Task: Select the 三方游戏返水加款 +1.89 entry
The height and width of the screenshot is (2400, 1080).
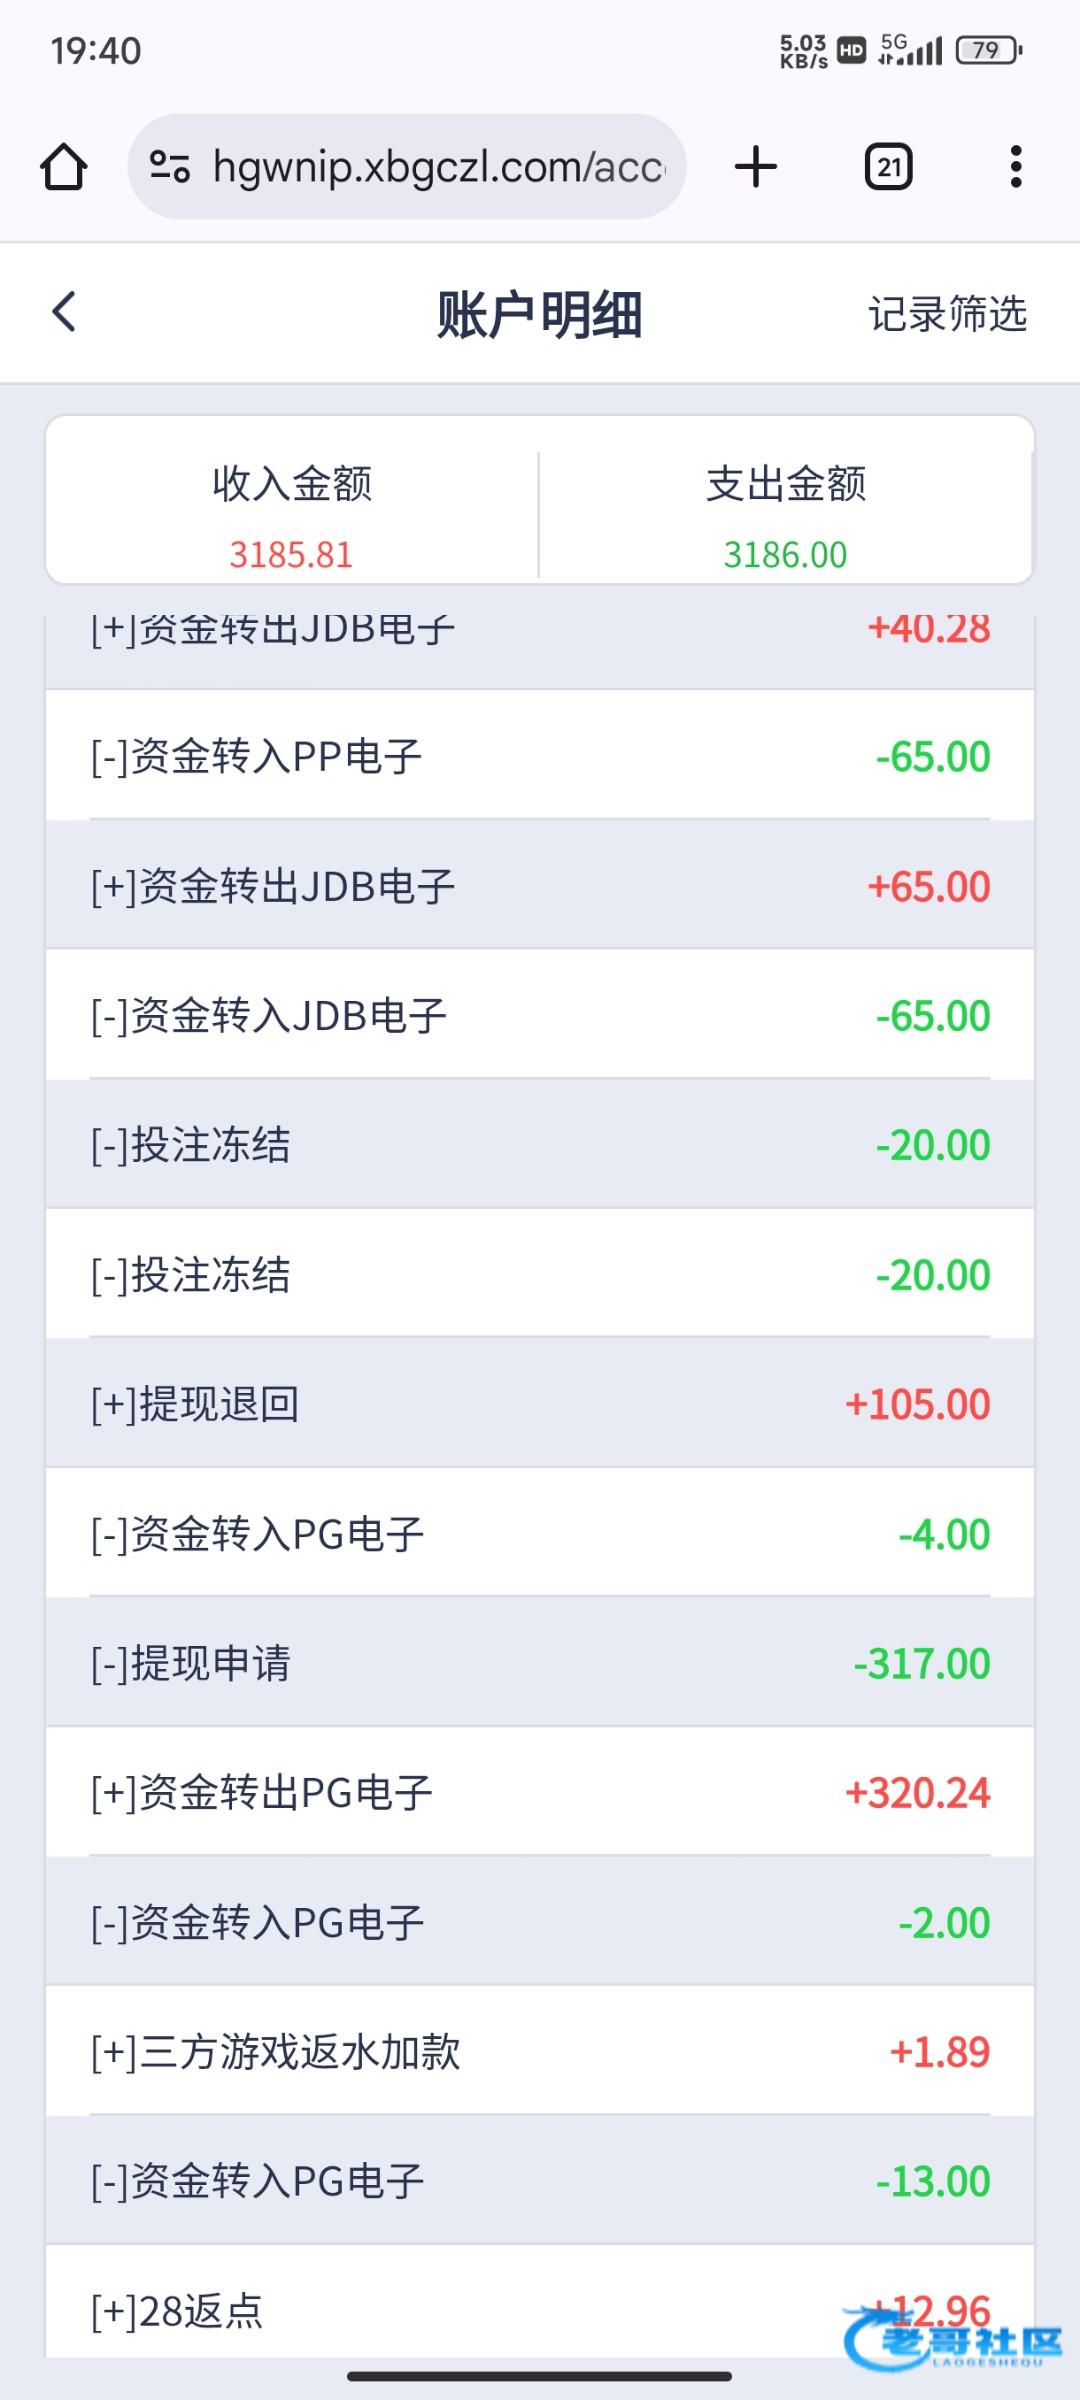Action: click(540, 2051)
